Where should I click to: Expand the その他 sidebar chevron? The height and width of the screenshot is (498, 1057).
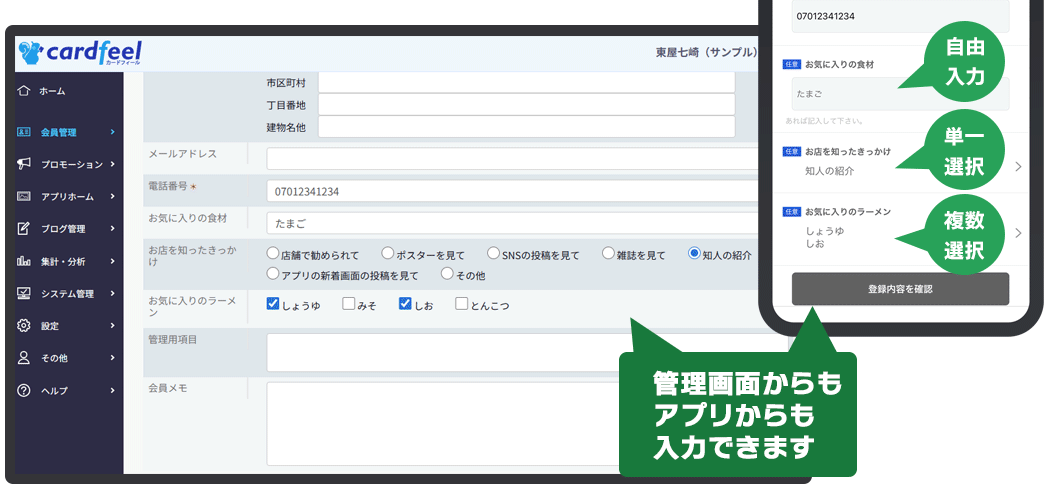pos(113,358)
